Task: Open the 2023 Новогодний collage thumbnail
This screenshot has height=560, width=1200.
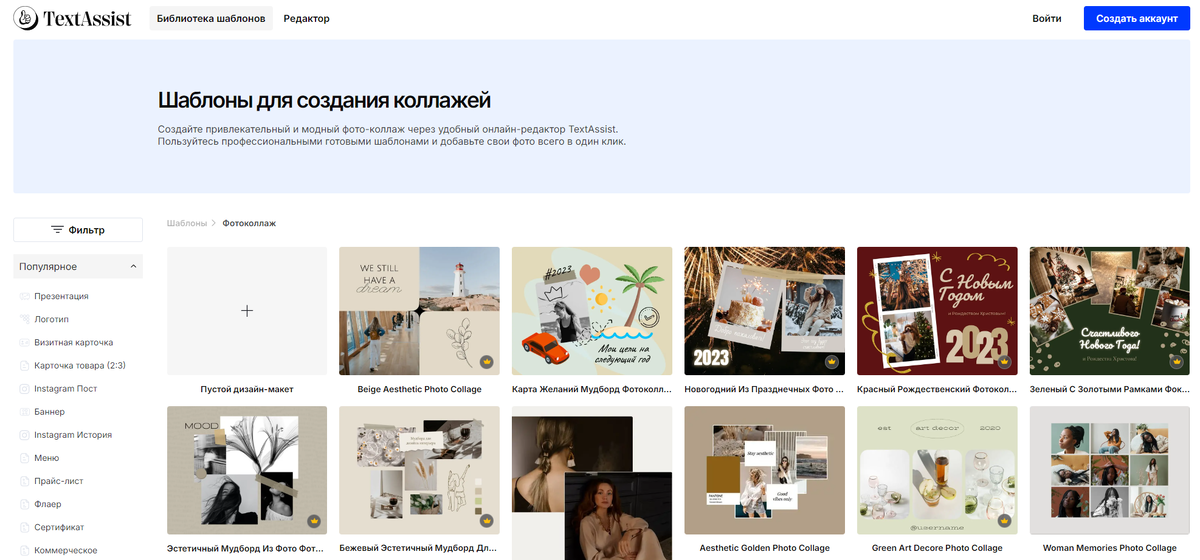Action: pyautogui.click(x=765, y=311)
